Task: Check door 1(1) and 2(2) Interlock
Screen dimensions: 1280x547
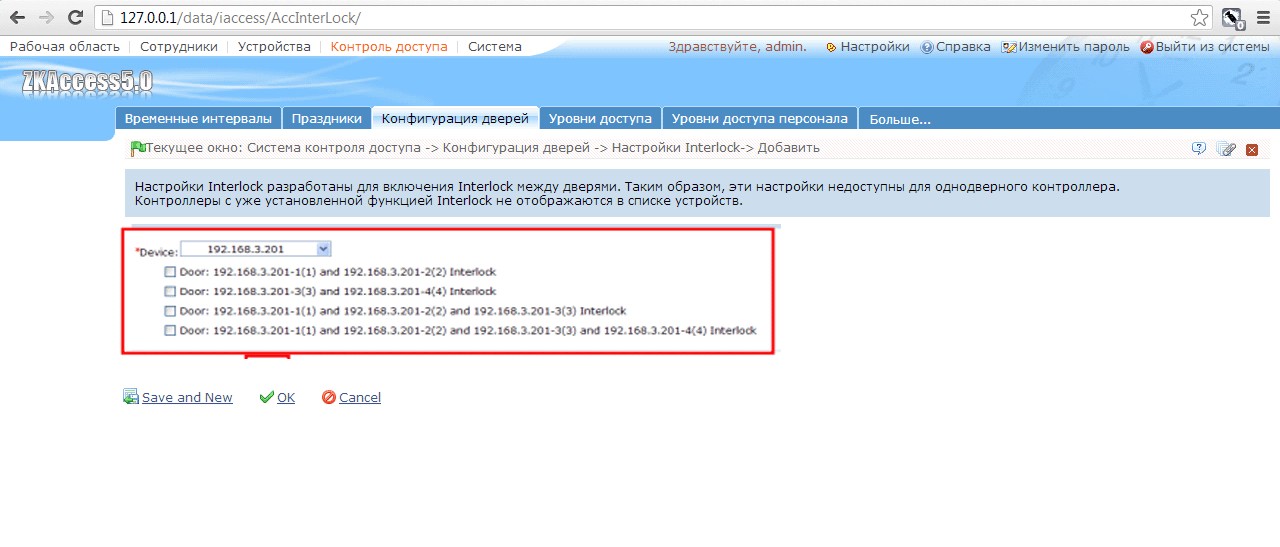Action: point(170,271)
